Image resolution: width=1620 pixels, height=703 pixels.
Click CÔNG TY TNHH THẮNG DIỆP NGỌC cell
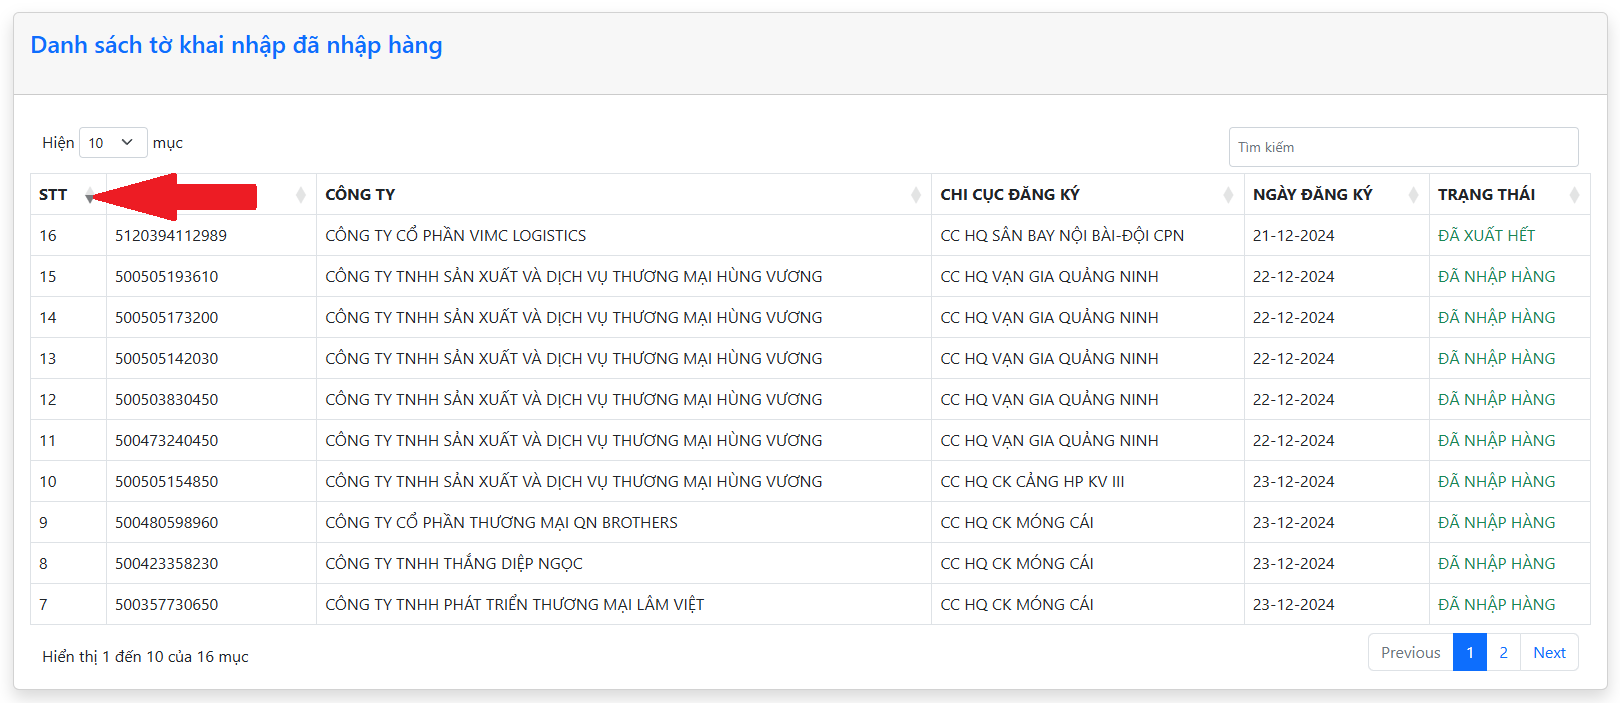click(454, 564)
